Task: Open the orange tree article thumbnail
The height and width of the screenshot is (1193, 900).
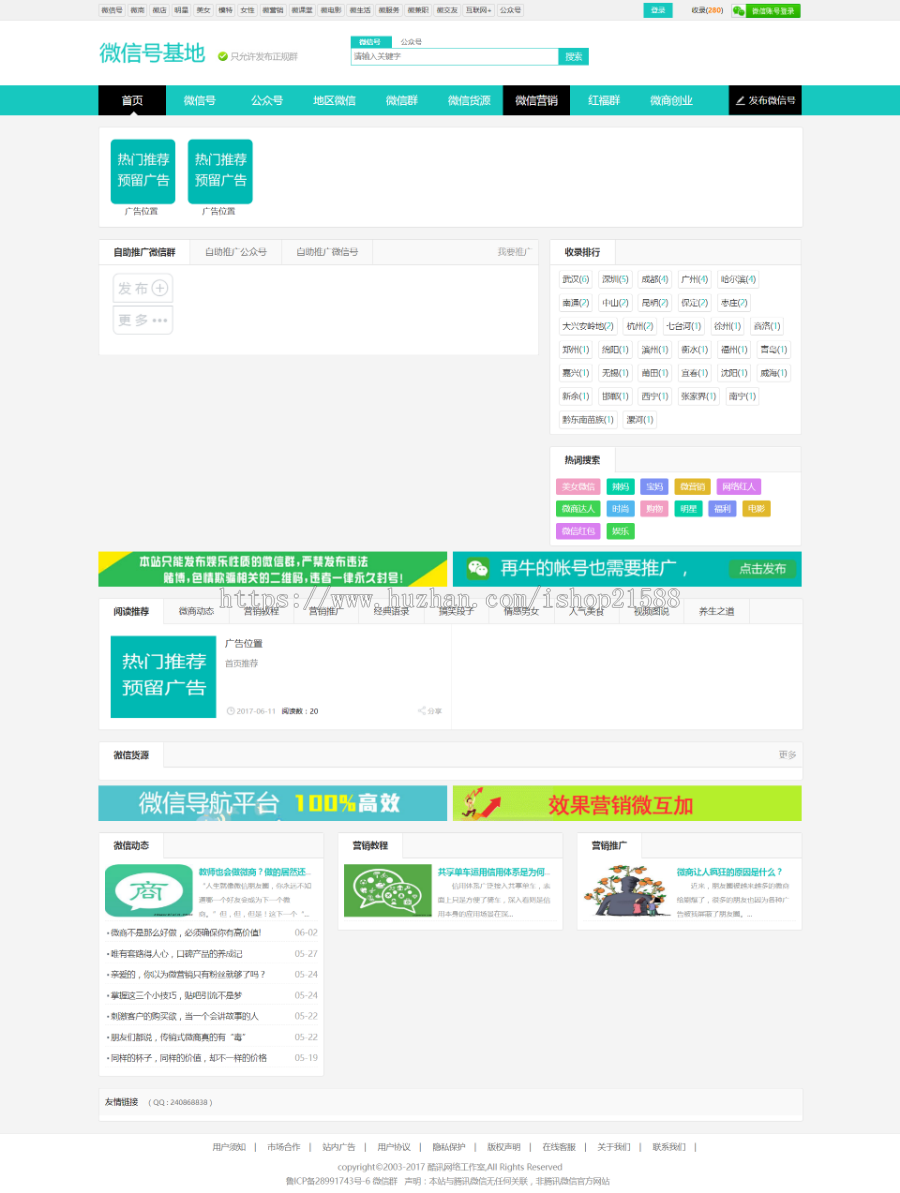Action: (627, 890)
